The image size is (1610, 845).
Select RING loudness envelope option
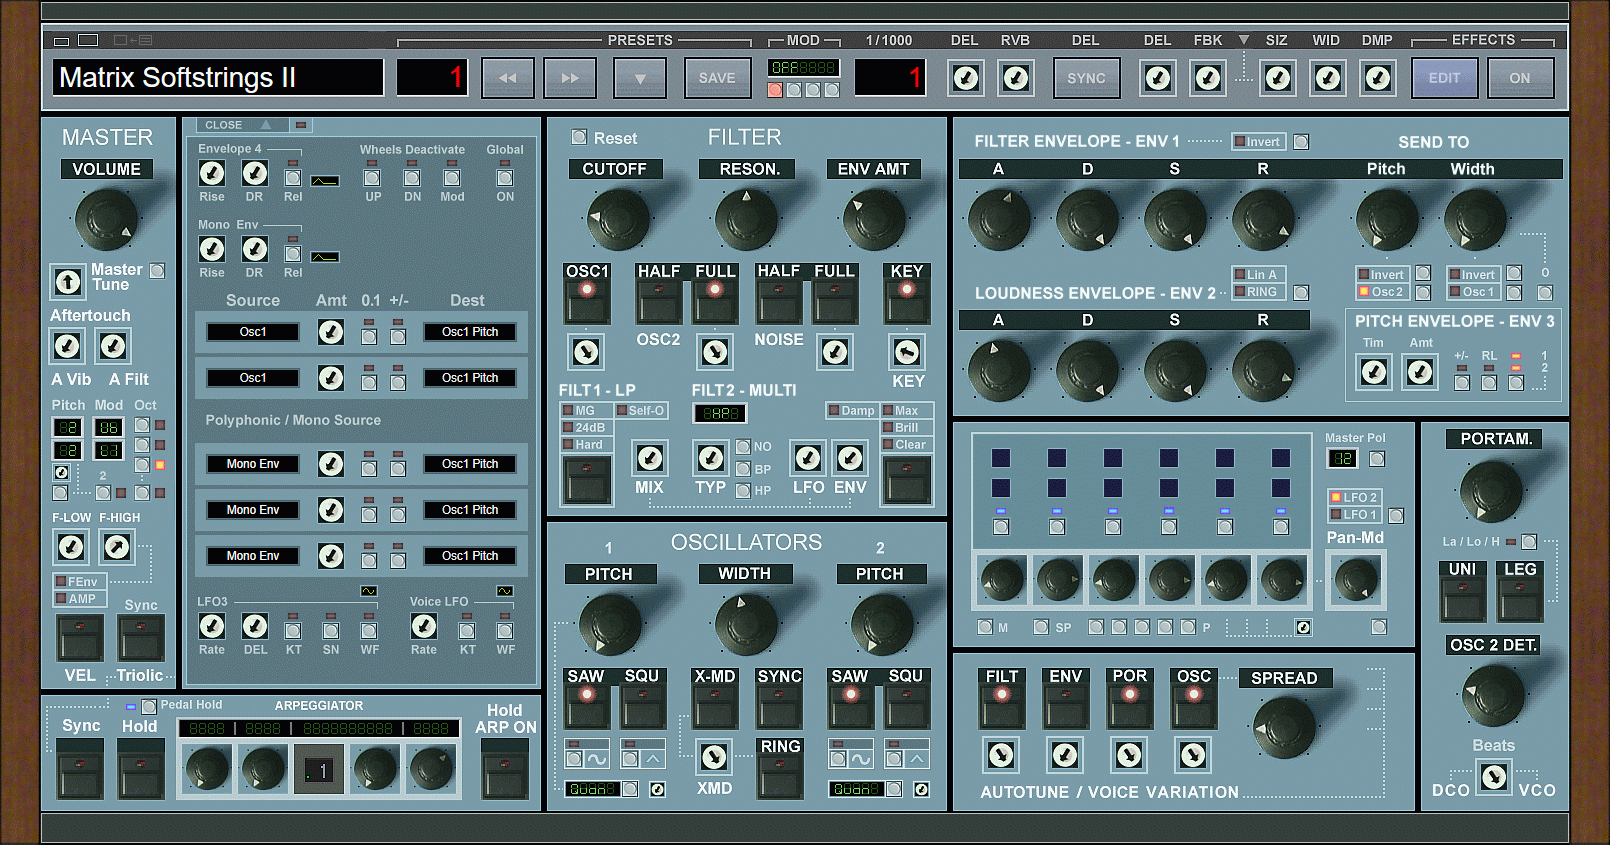(1257, 292)
